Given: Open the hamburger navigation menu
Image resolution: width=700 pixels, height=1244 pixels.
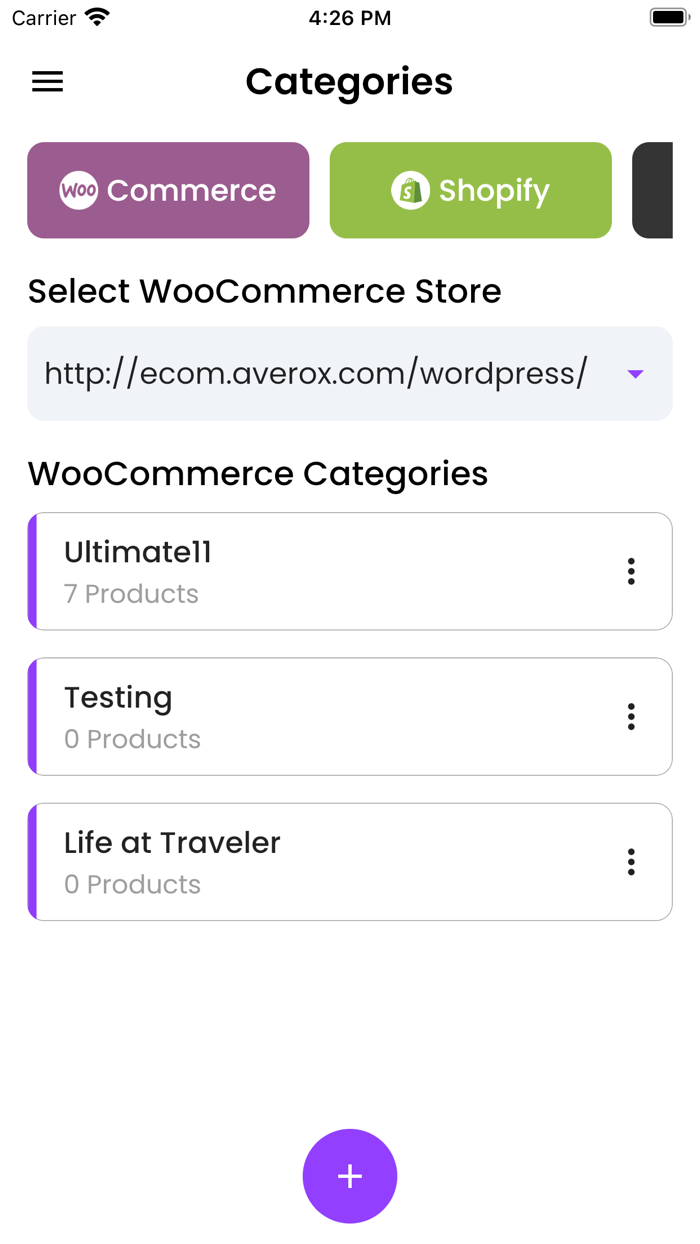Looking at the screenshot, I should coord(47,82).
